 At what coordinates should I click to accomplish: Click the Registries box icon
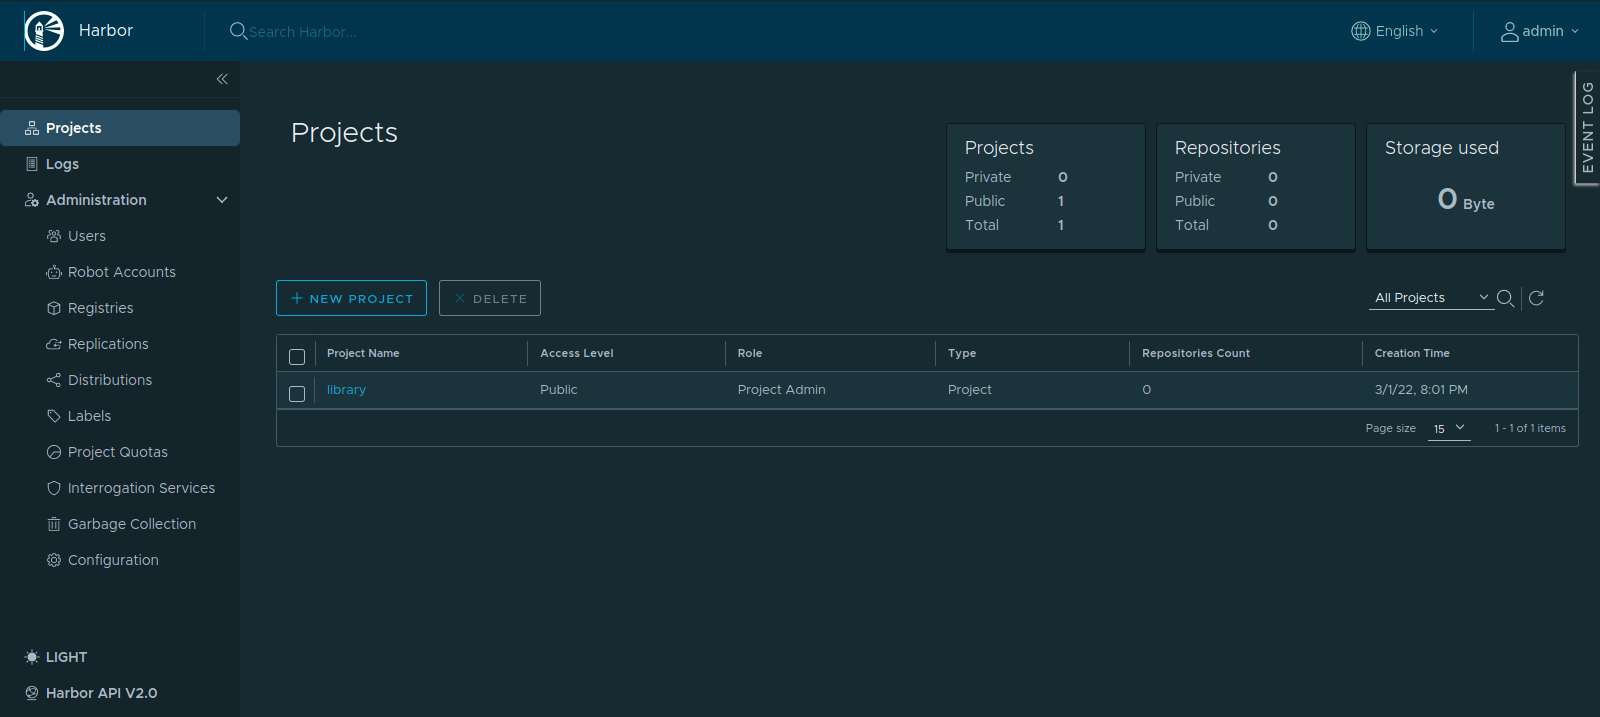coord(54,308)
